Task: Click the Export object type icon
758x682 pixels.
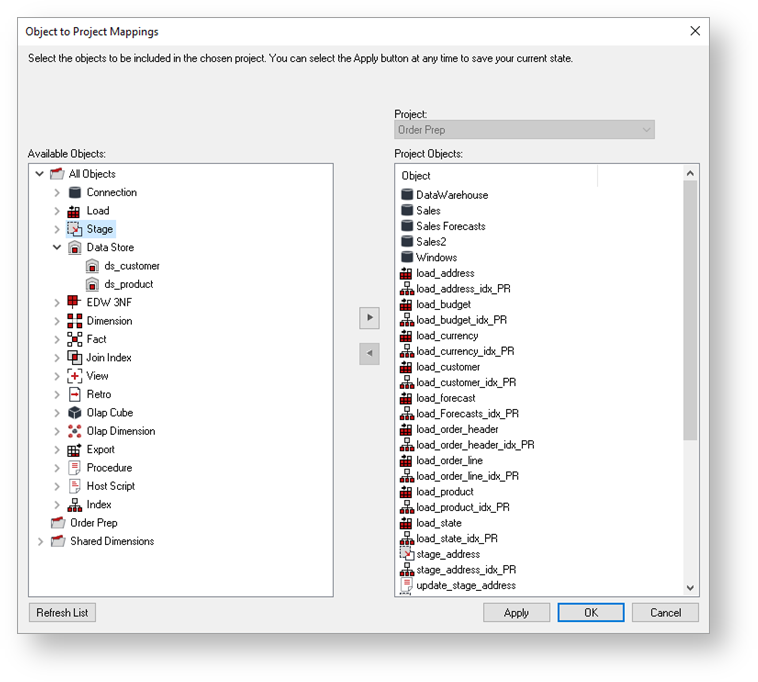Action: (x=75, y=450)
